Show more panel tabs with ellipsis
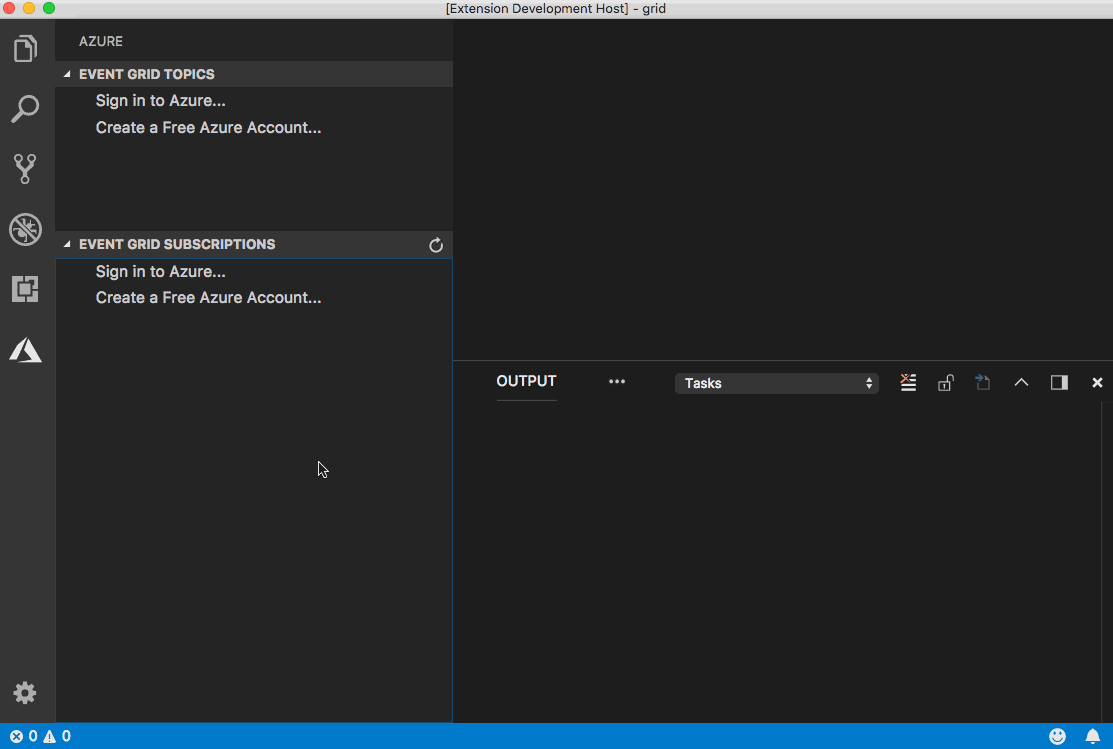1113x749 pixels. [617, 381]
